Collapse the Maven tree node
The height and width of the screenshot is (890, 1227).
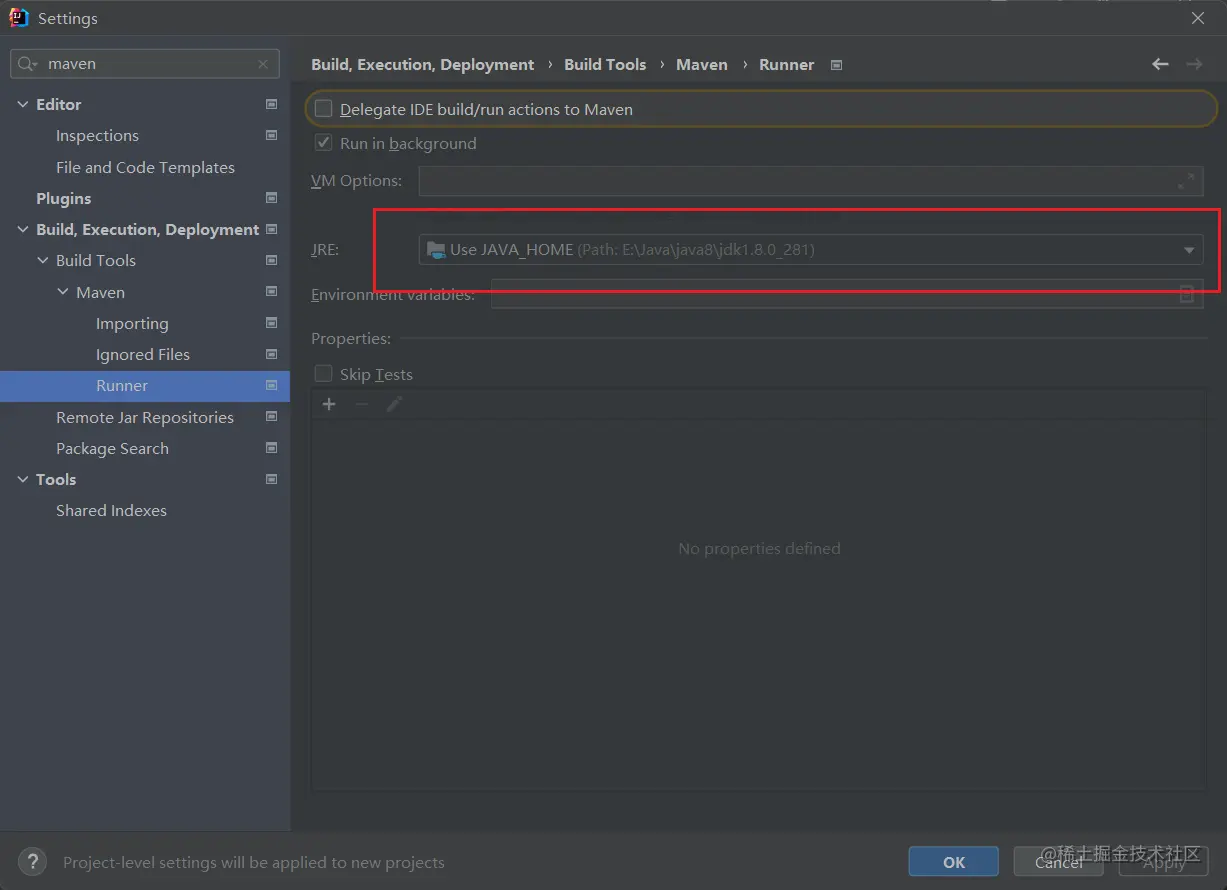click(x=63, y=292)
